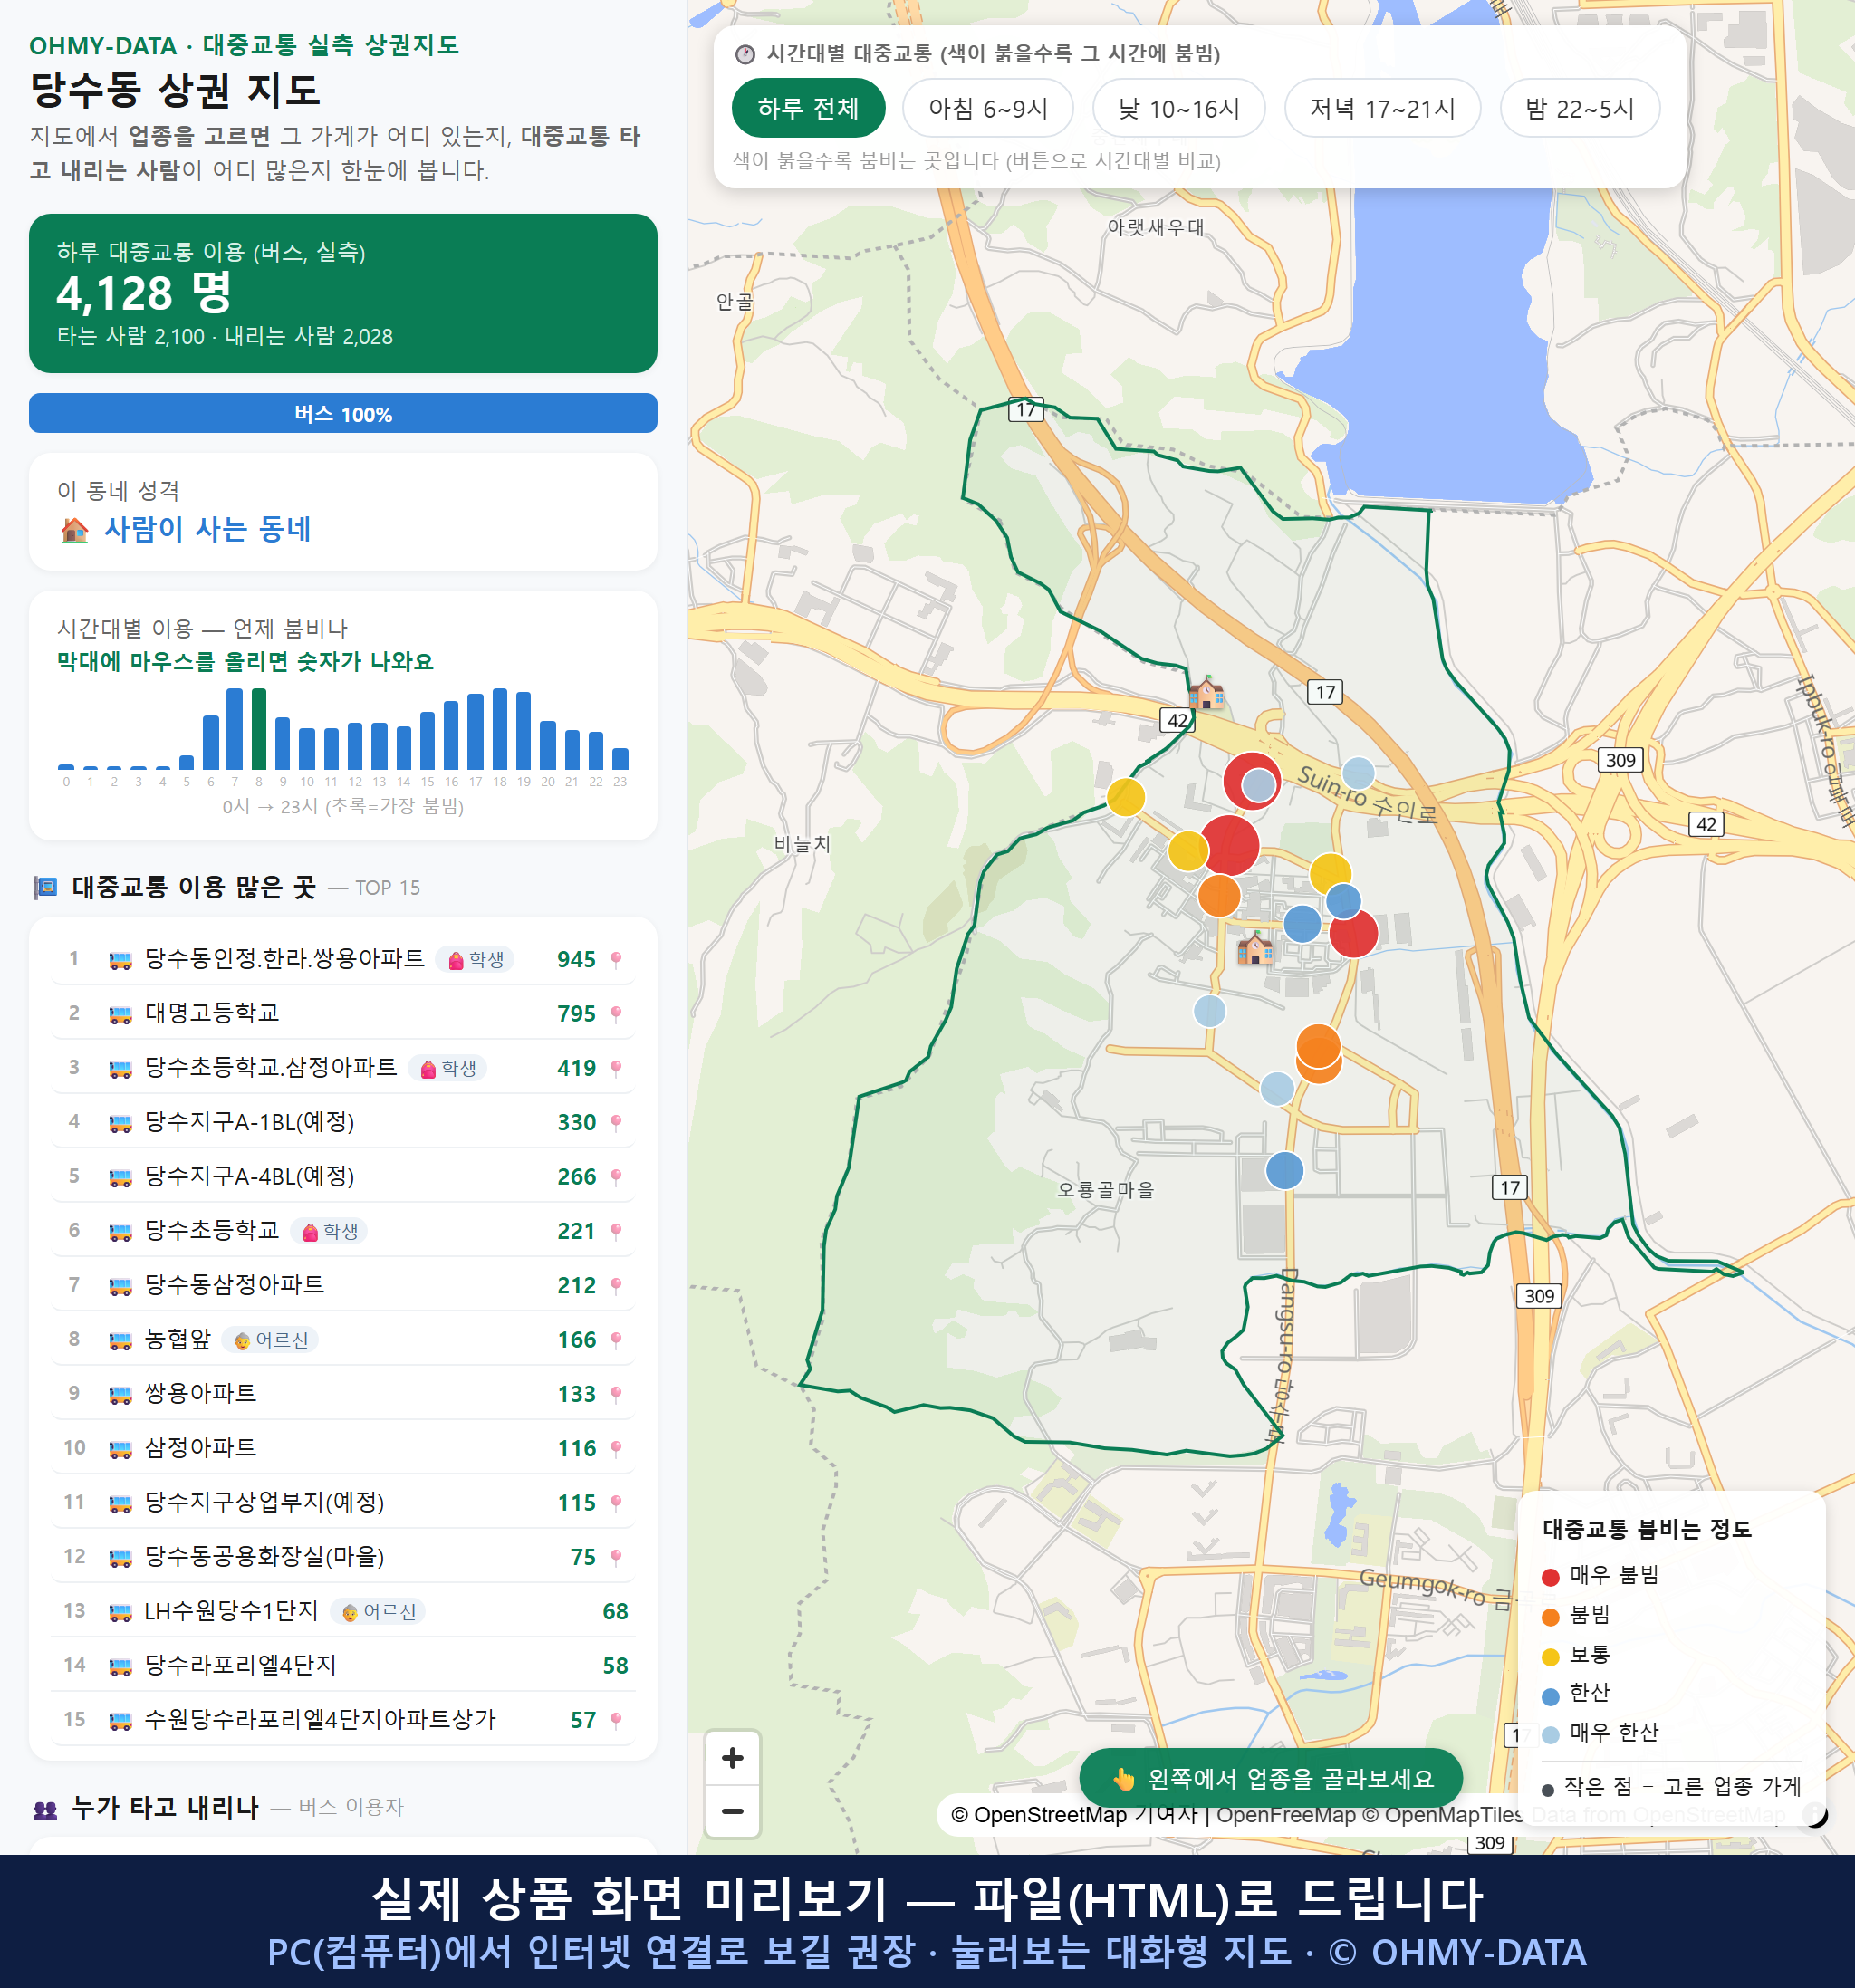Click the pin icon for 당수지구상업부지(예정) row
This screenshot has height=1988, width=1855.
coord(616,1503)
